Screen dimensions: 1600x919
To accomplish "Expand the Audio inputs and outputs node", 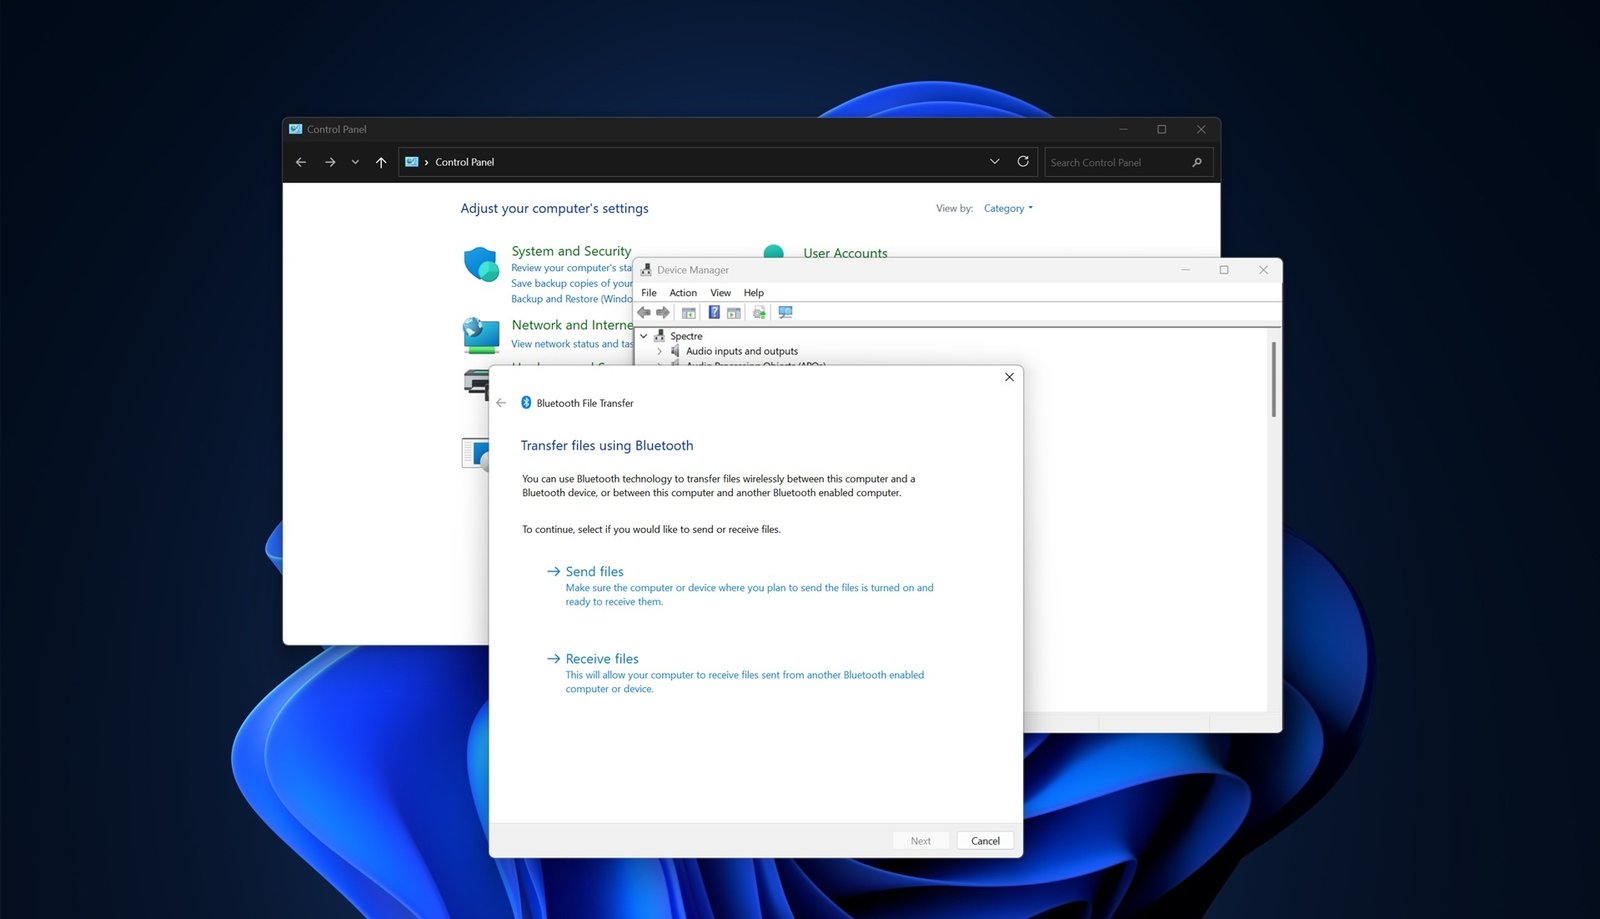I will [660, 351].
